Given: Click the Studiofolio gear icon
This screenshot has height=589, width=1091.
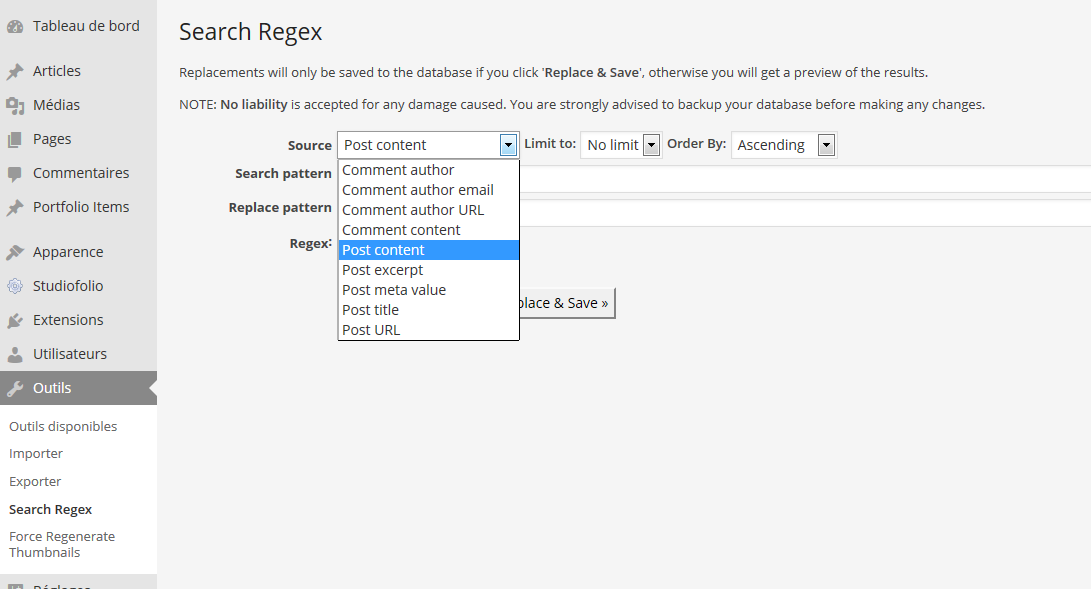Looking at the screenshot, I should (15, 286).
